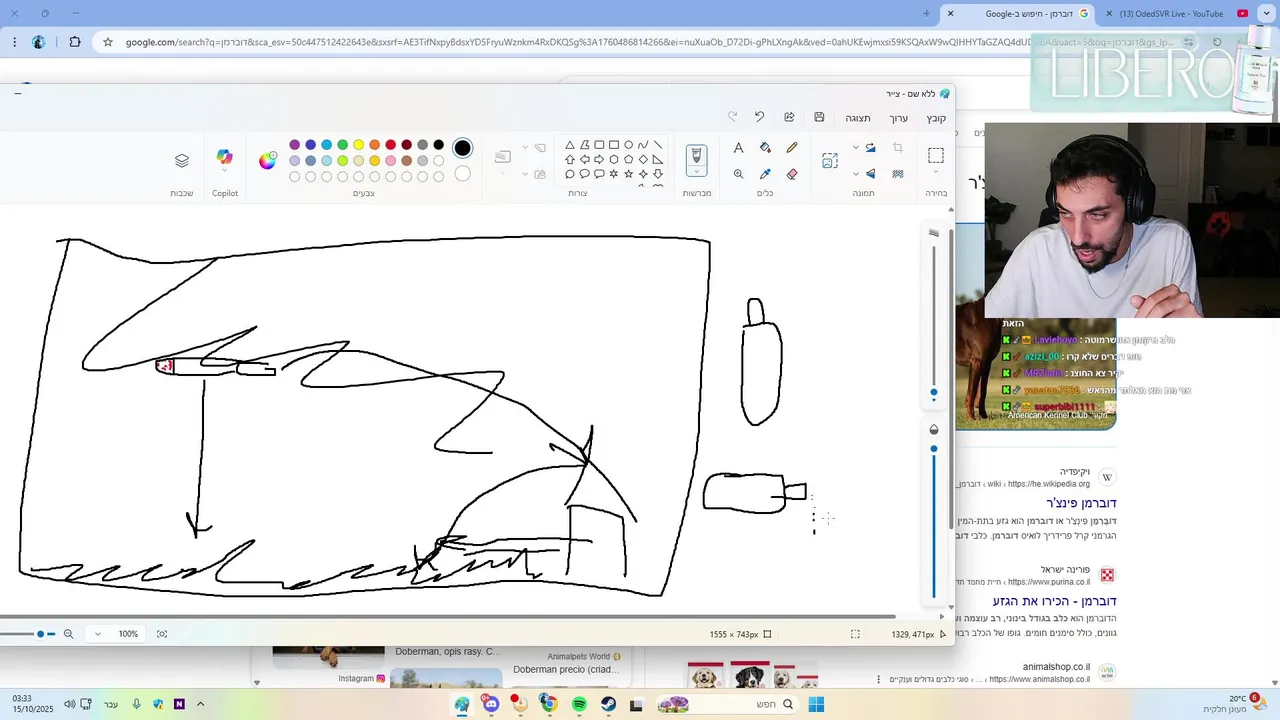Pick the purple color swatch
Screen dimensions: 1280x720
pyautogui.click(x=294, y=145)
